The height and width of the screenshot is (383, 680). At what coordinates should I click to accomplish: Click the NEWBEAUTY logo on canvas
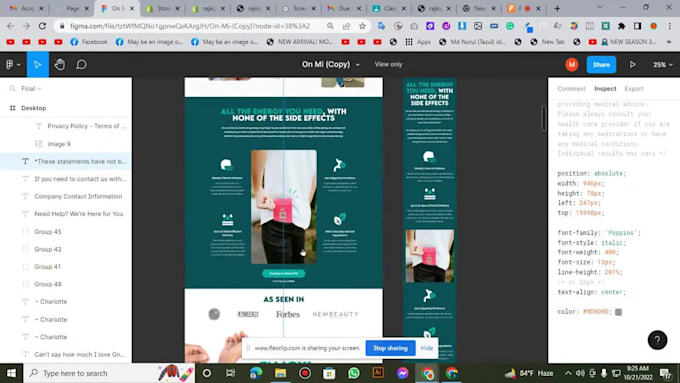tap(336, 314)
